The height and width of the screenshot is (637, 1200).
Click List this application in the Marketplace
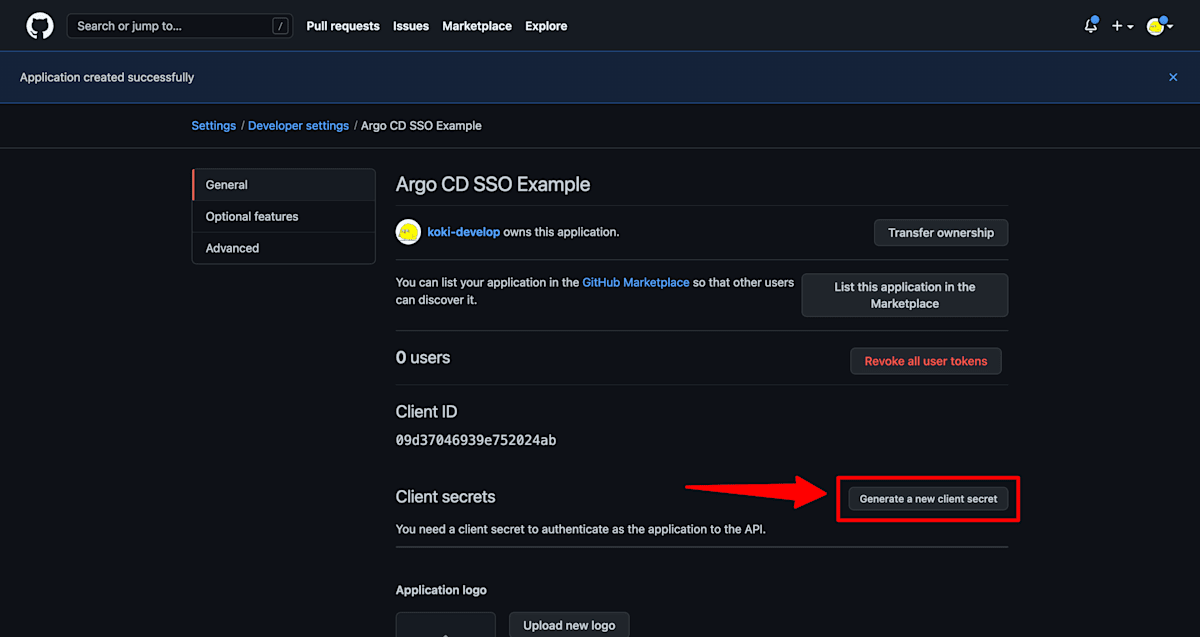(905, 295)
